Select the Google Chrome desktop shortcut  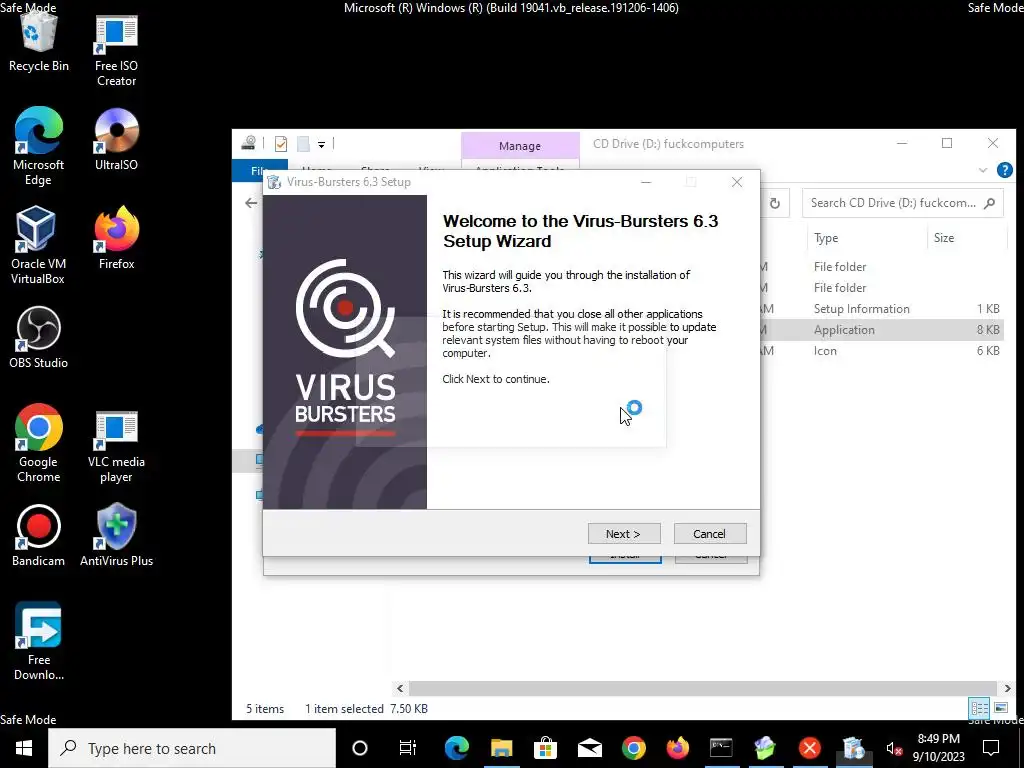[x=39, y=443]
